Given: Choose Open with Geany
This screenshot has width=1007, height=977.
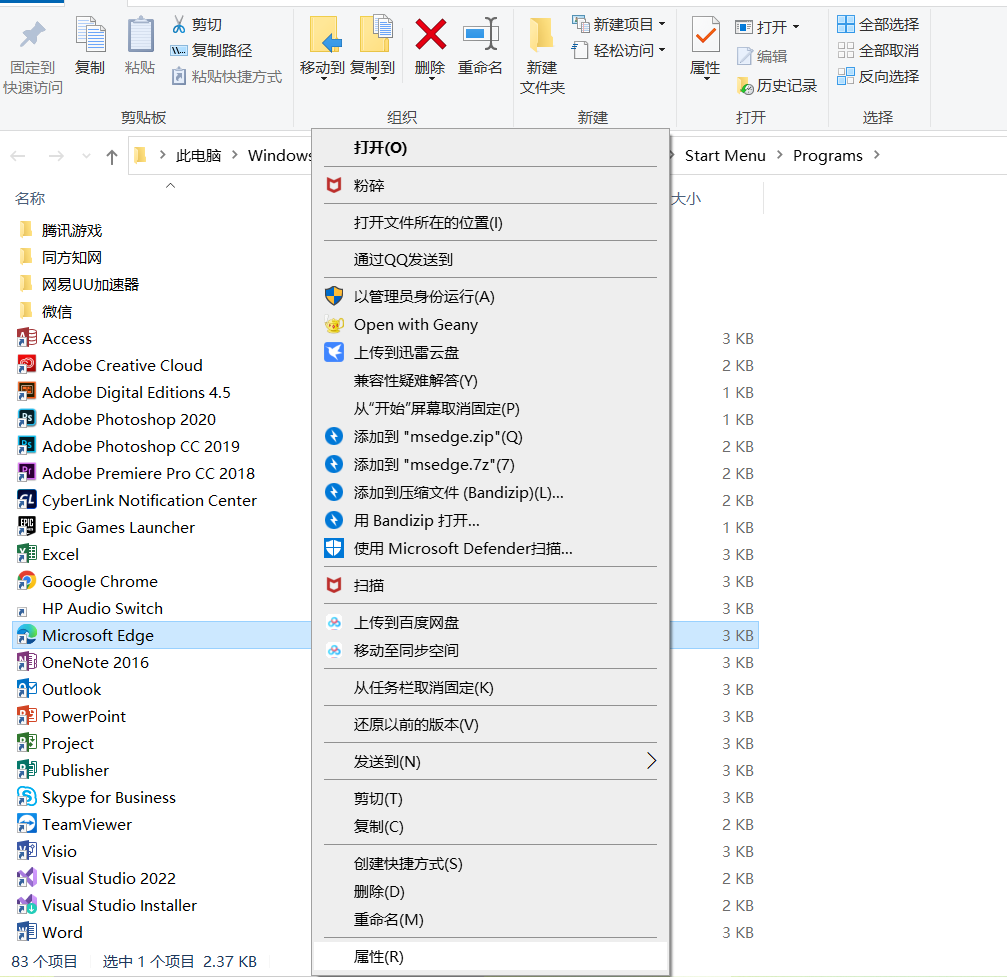Looking at the screenshot, I should [x=491, y=325].
